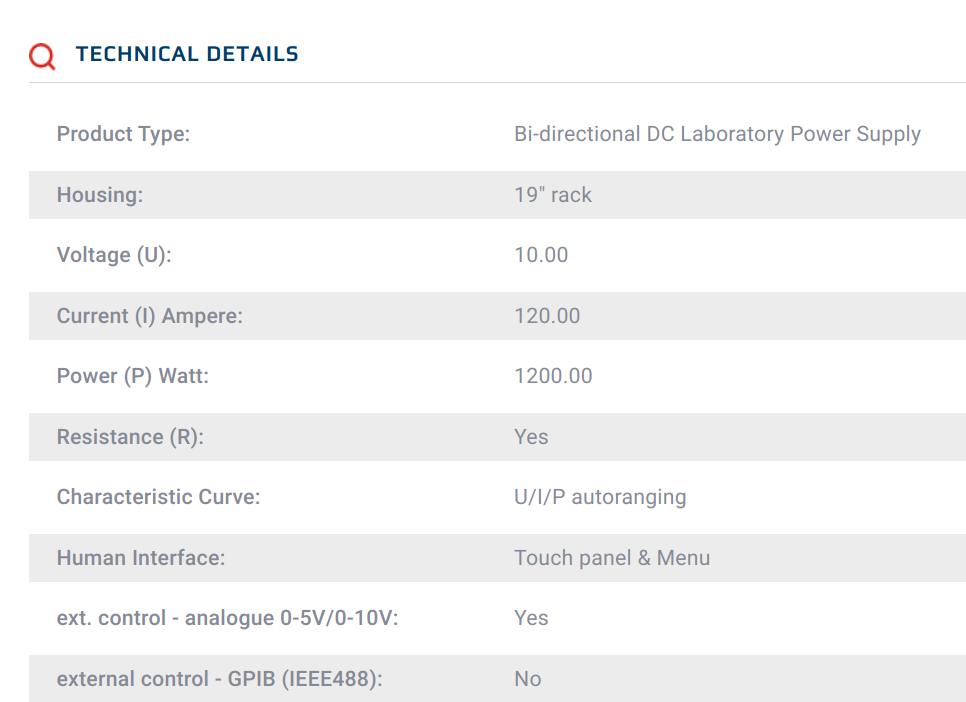Click the Housing row label
The height and width of the screenshot is (702, 966).
pyautogui.click(x=100, y=195)
